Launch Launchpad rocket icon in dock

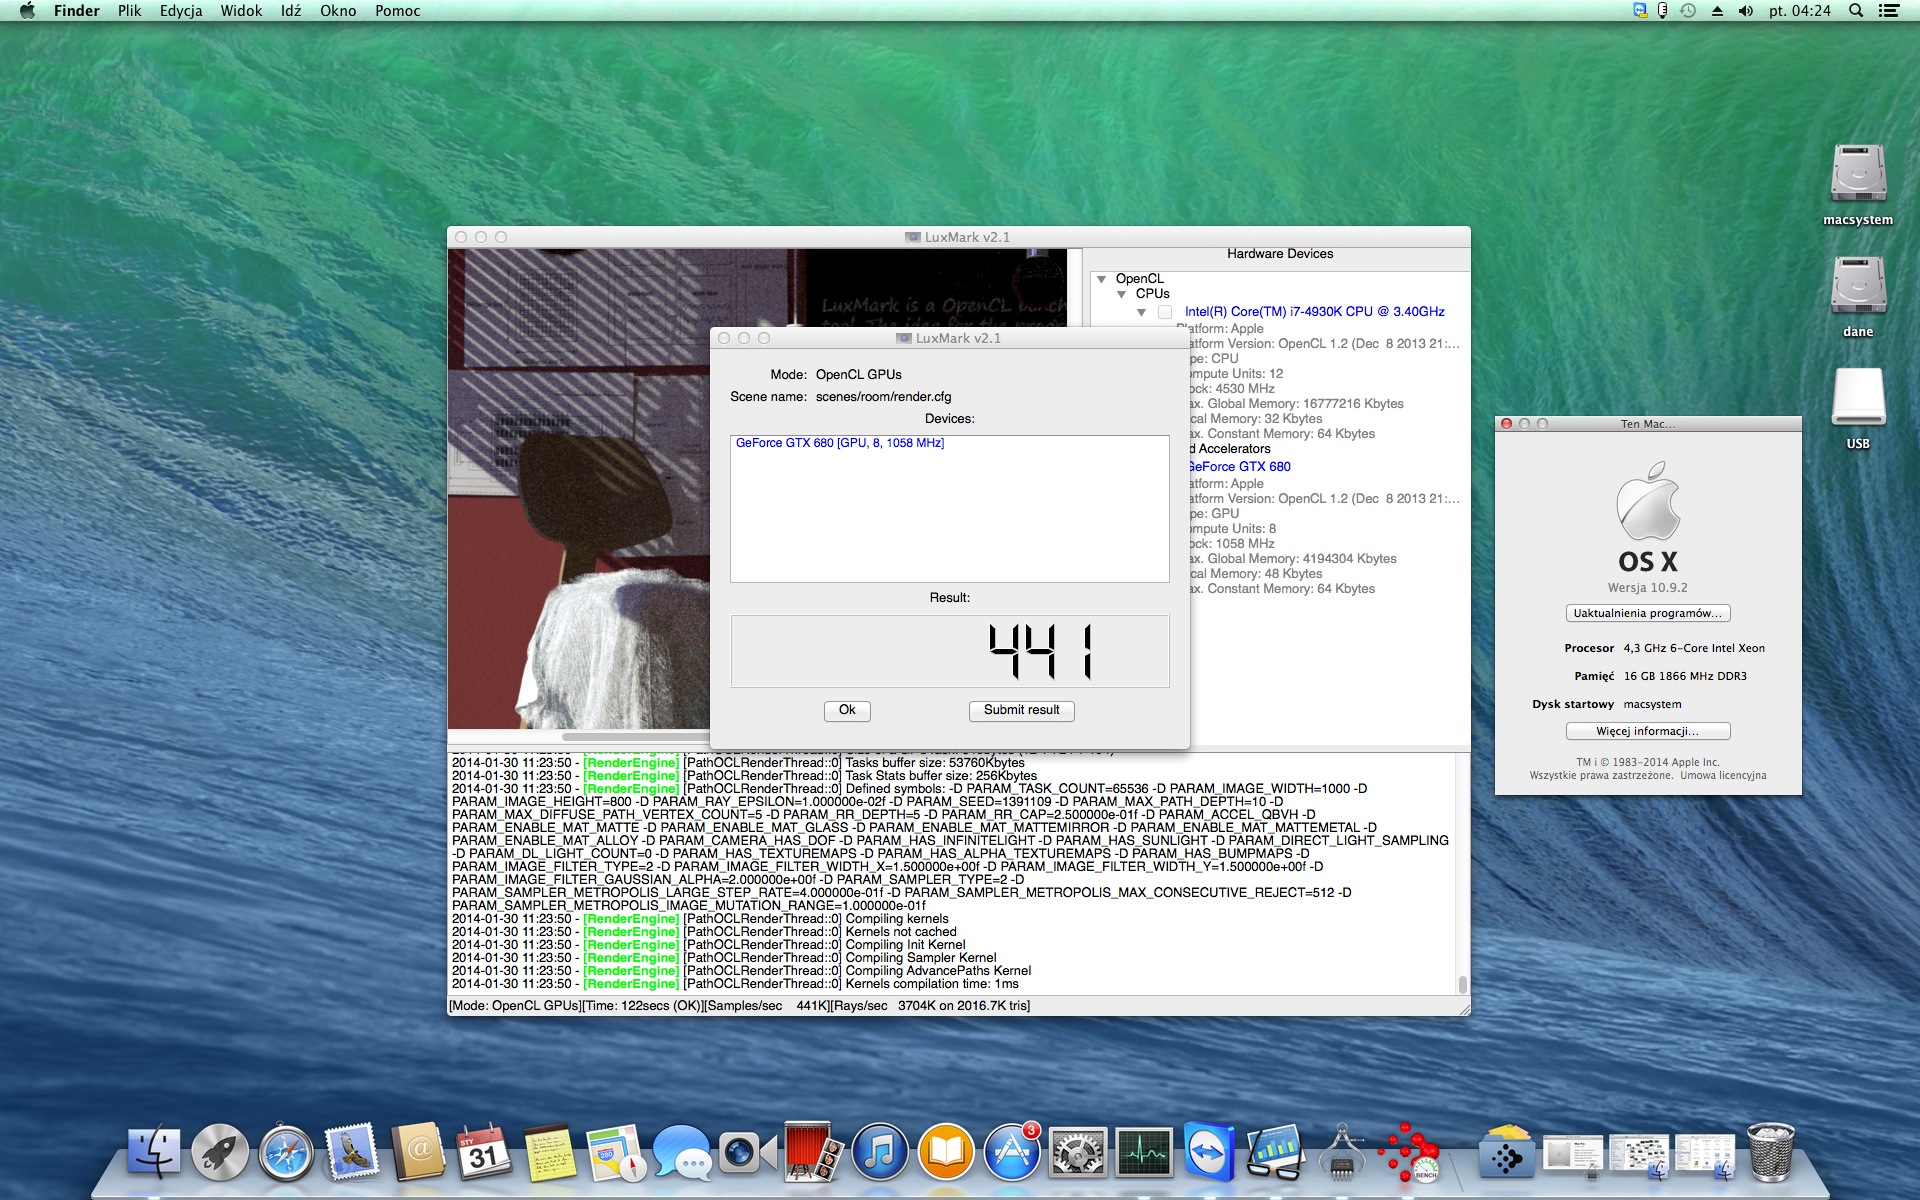pos(220,1153)
